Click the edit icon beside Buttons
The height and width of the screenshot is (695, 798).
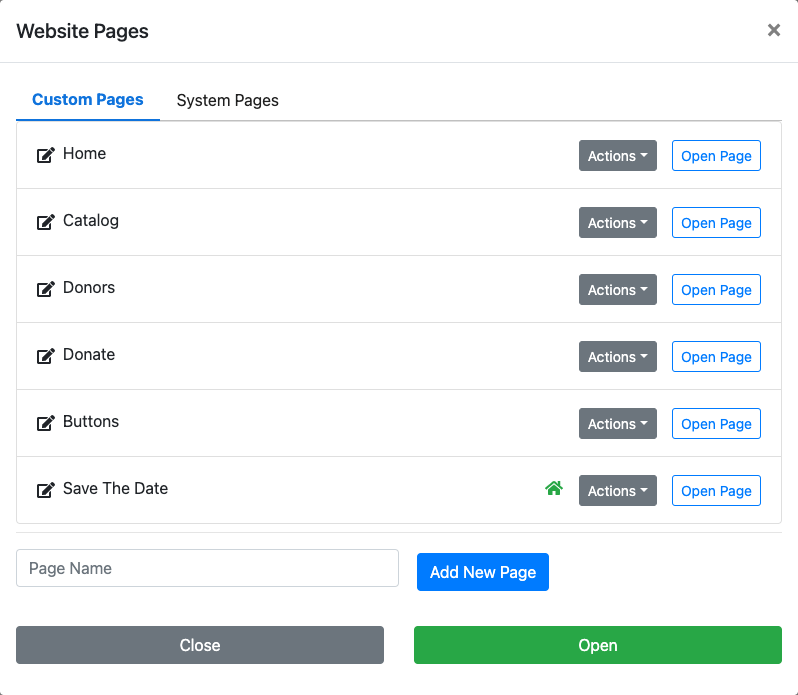coord(45,423)
